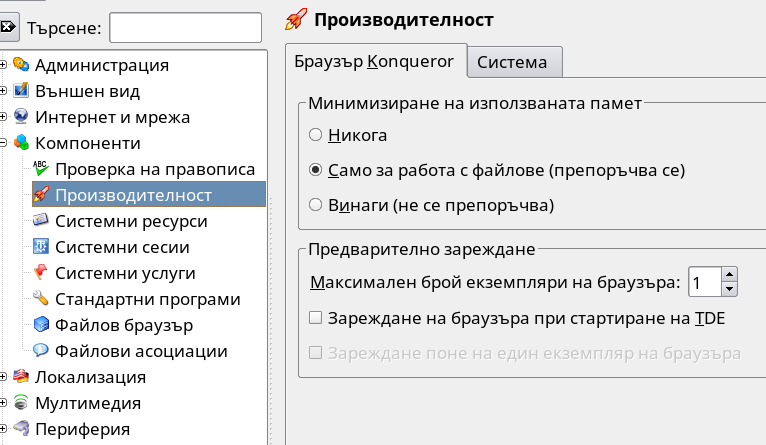Click the Стандартни програми wrench icon
The height and width of the screenshot is (445, 766).
tap(41, 298)
